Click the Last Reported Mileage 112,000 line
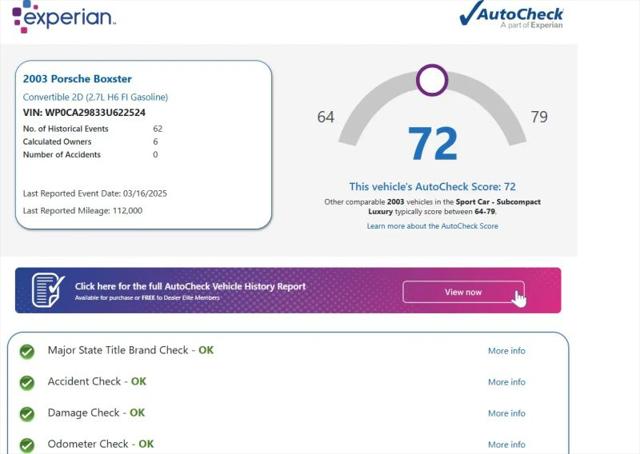Image resolution: width=640 pixels, height=454 pixels. 83,211
